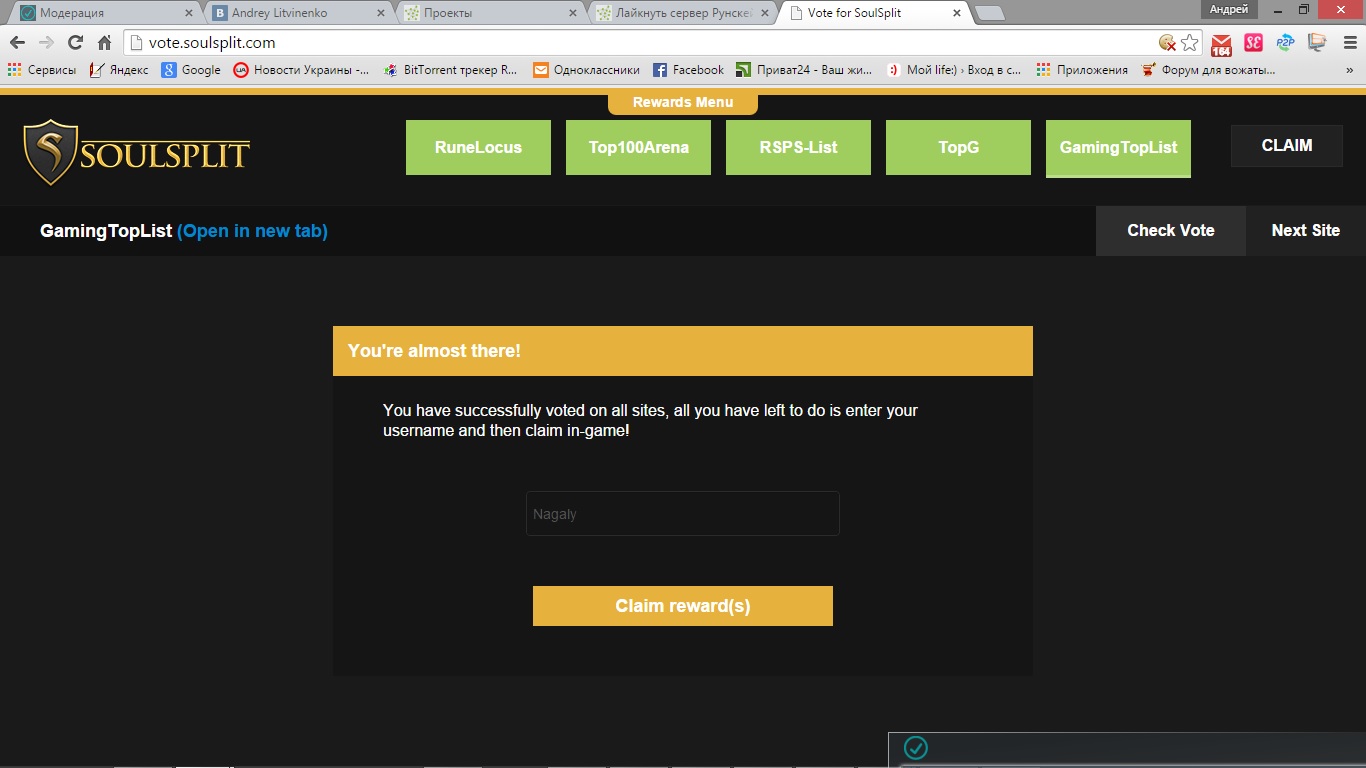Open the browser home page

tap(104, 43)
